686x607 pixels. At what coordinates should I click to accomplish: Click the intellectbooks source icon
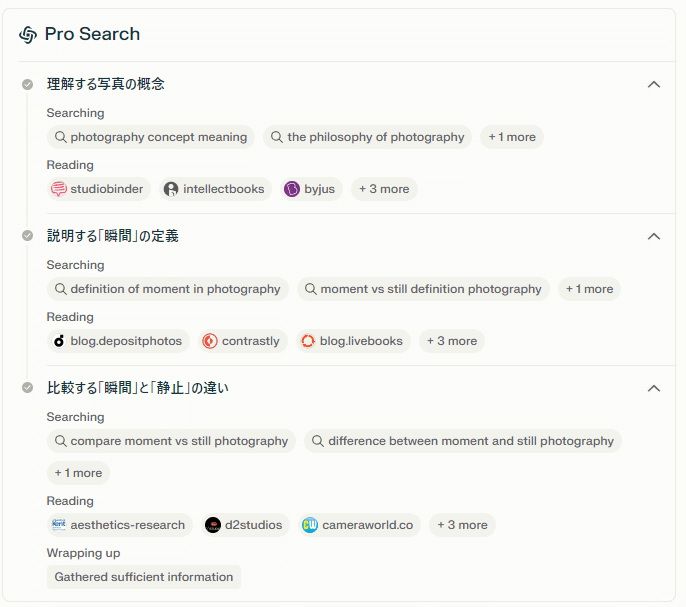171,189
